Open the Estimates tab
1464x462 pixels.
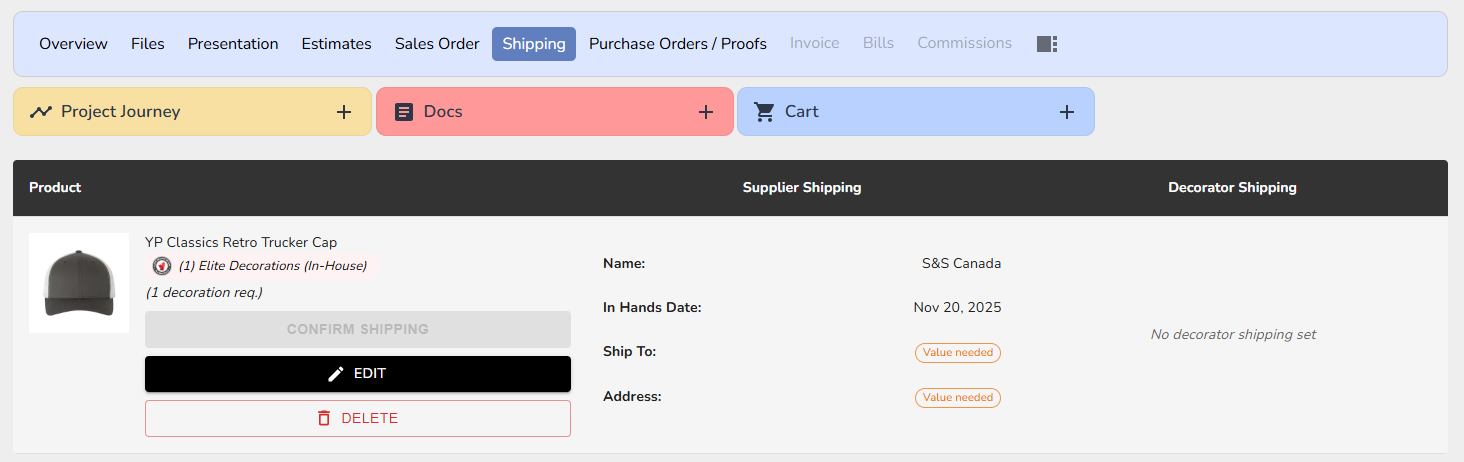click(x=336, y=44)
